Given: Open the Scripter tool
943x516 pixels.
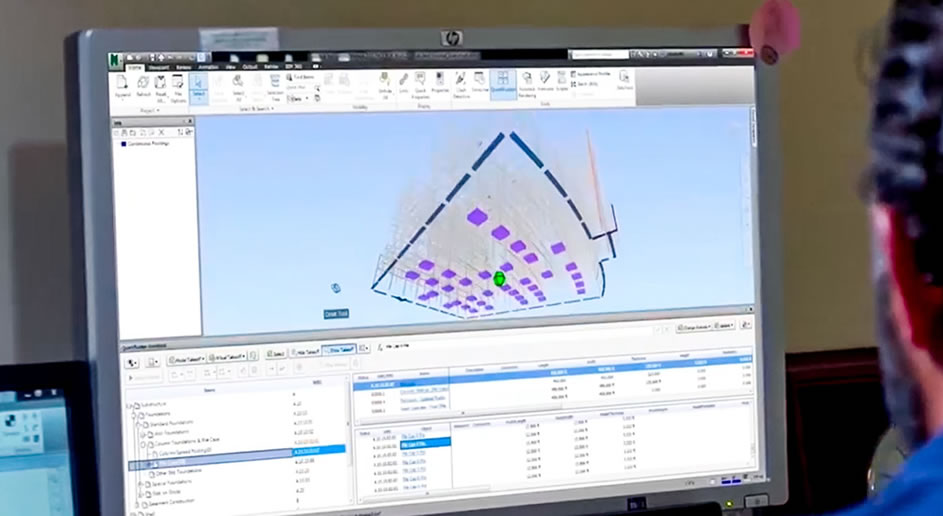Looking at the screenshot, I should point(561,80).
